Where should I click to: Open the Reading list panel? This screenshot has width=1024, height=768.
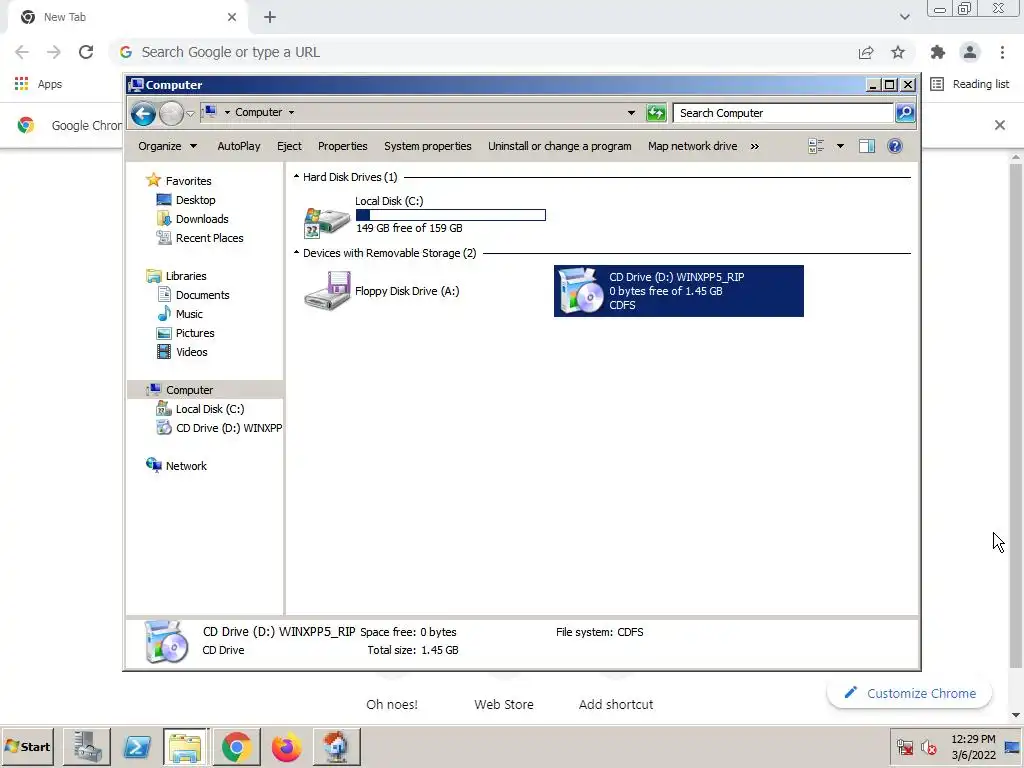tap(970, 84)
